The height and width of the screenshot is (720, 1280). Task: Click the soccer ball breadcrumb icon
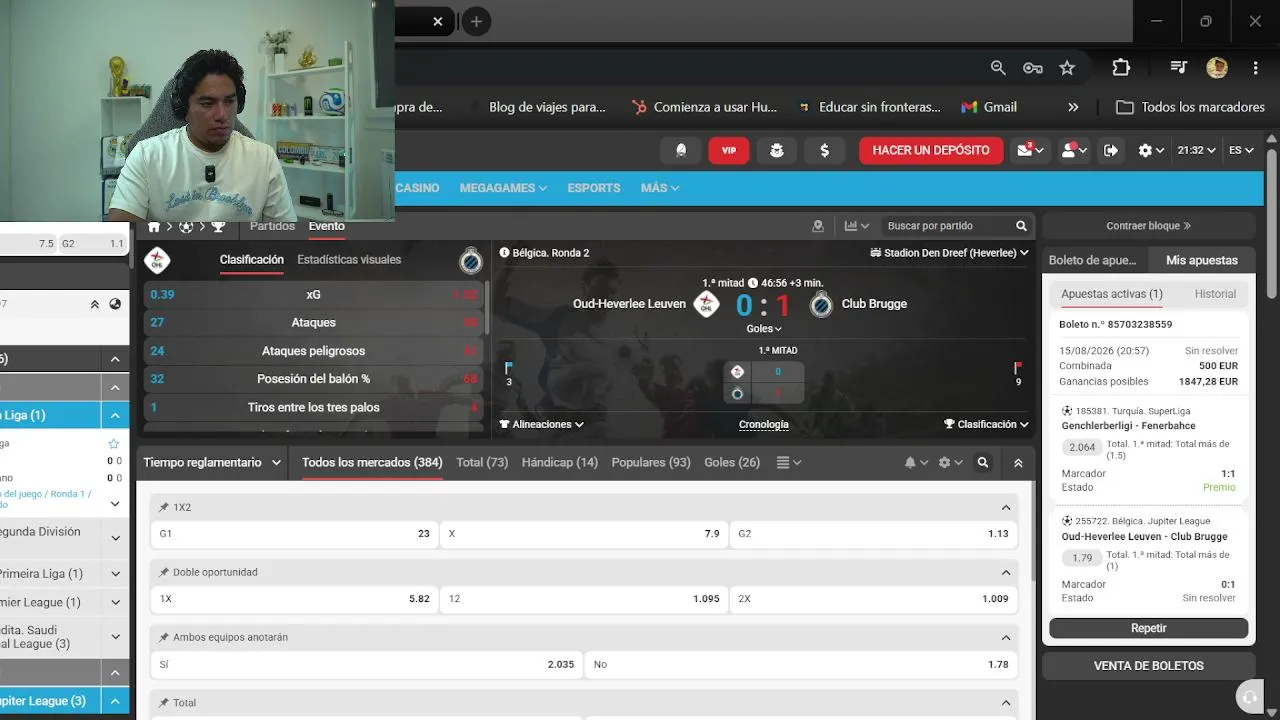[186, 227]
